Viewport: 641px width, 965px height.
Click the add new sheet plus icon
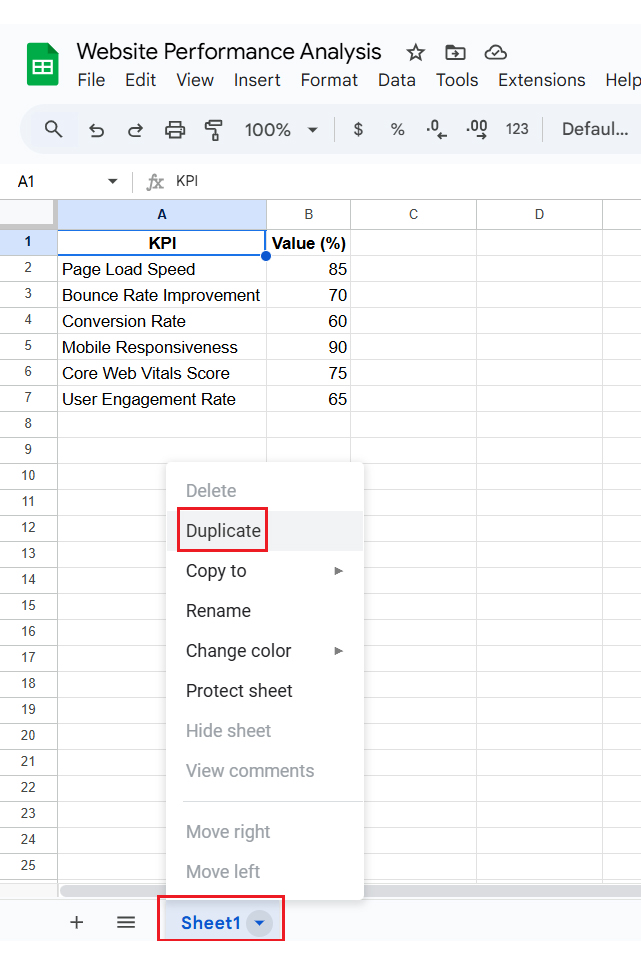click(x=76, y=922)
